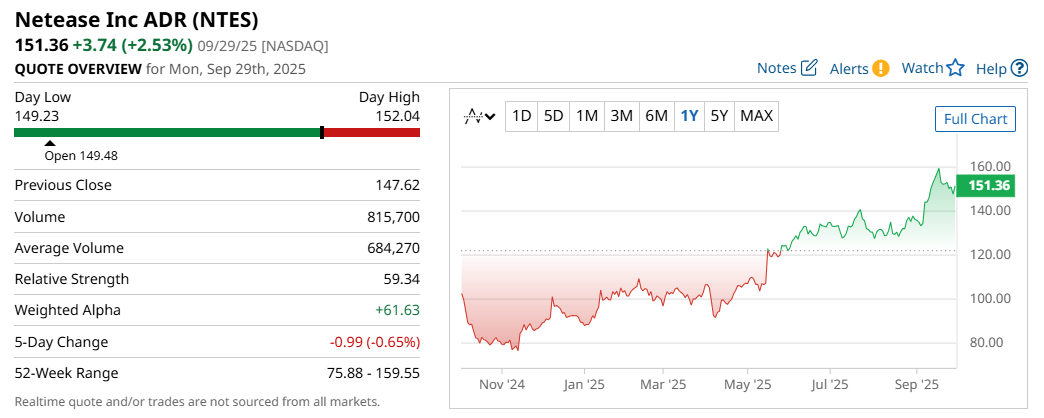1044x418 pixels.
Task: Open the chart type dropdown
Action: coord(480,116)
